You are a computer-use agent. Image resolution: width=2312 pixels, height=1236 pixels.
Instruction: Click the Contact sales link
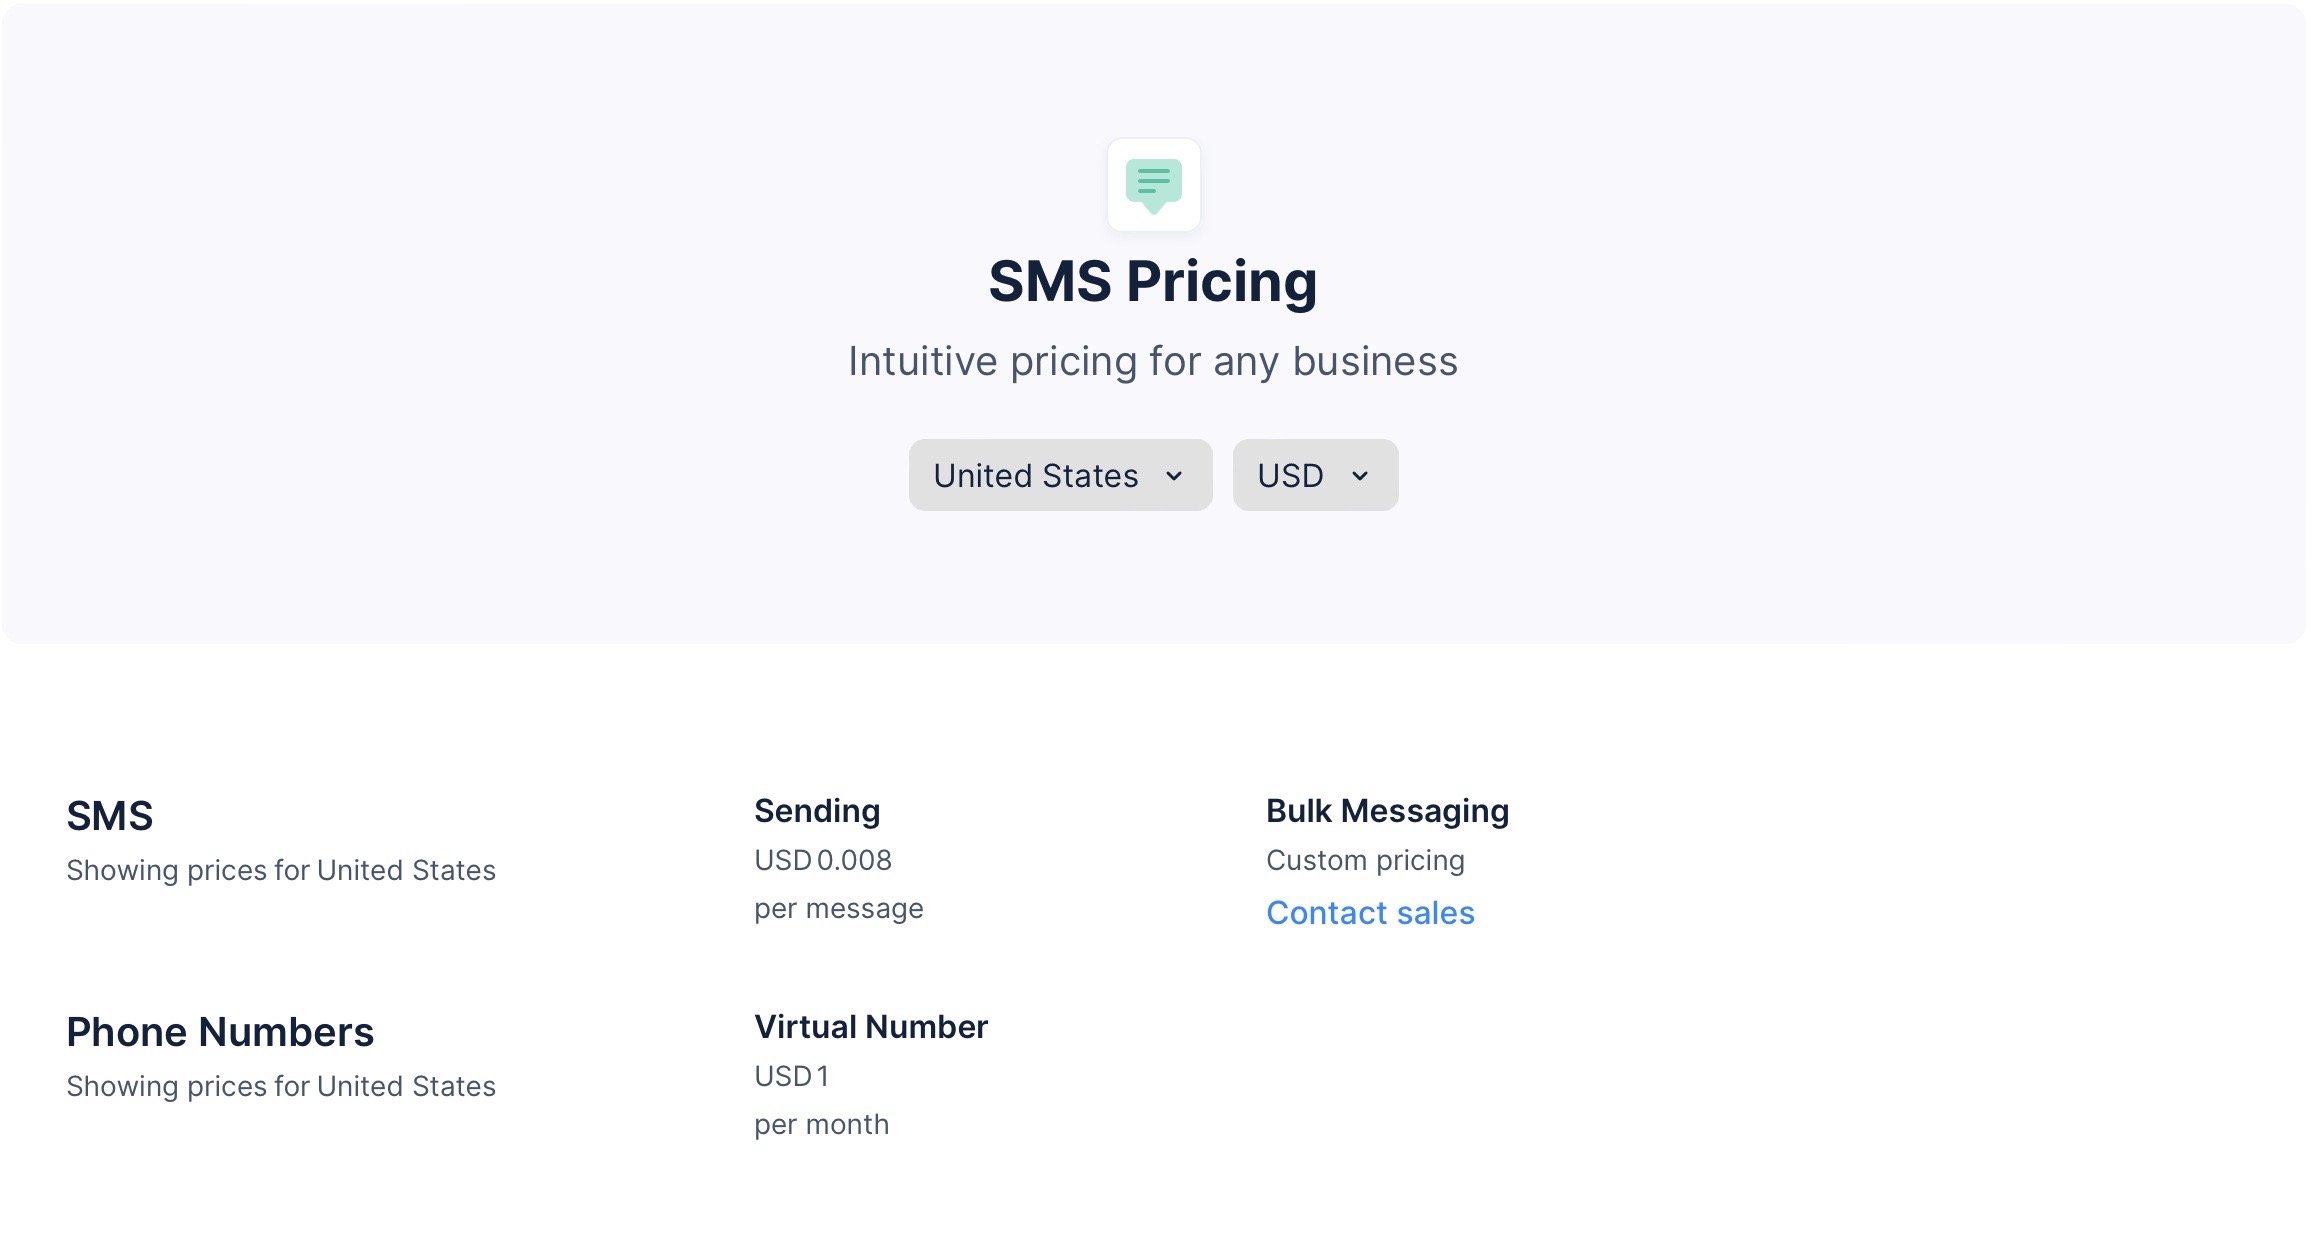[1369, 912]
